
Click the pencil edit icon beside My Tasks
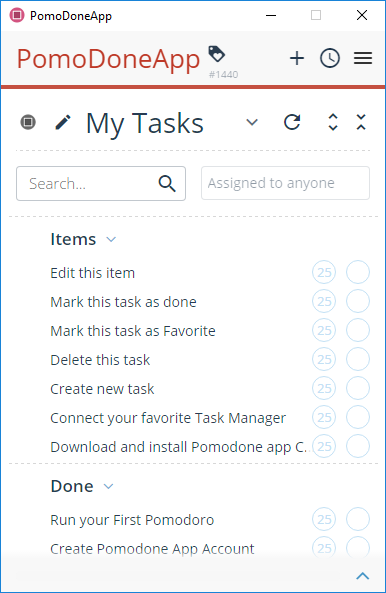click(x=62, y=123)
